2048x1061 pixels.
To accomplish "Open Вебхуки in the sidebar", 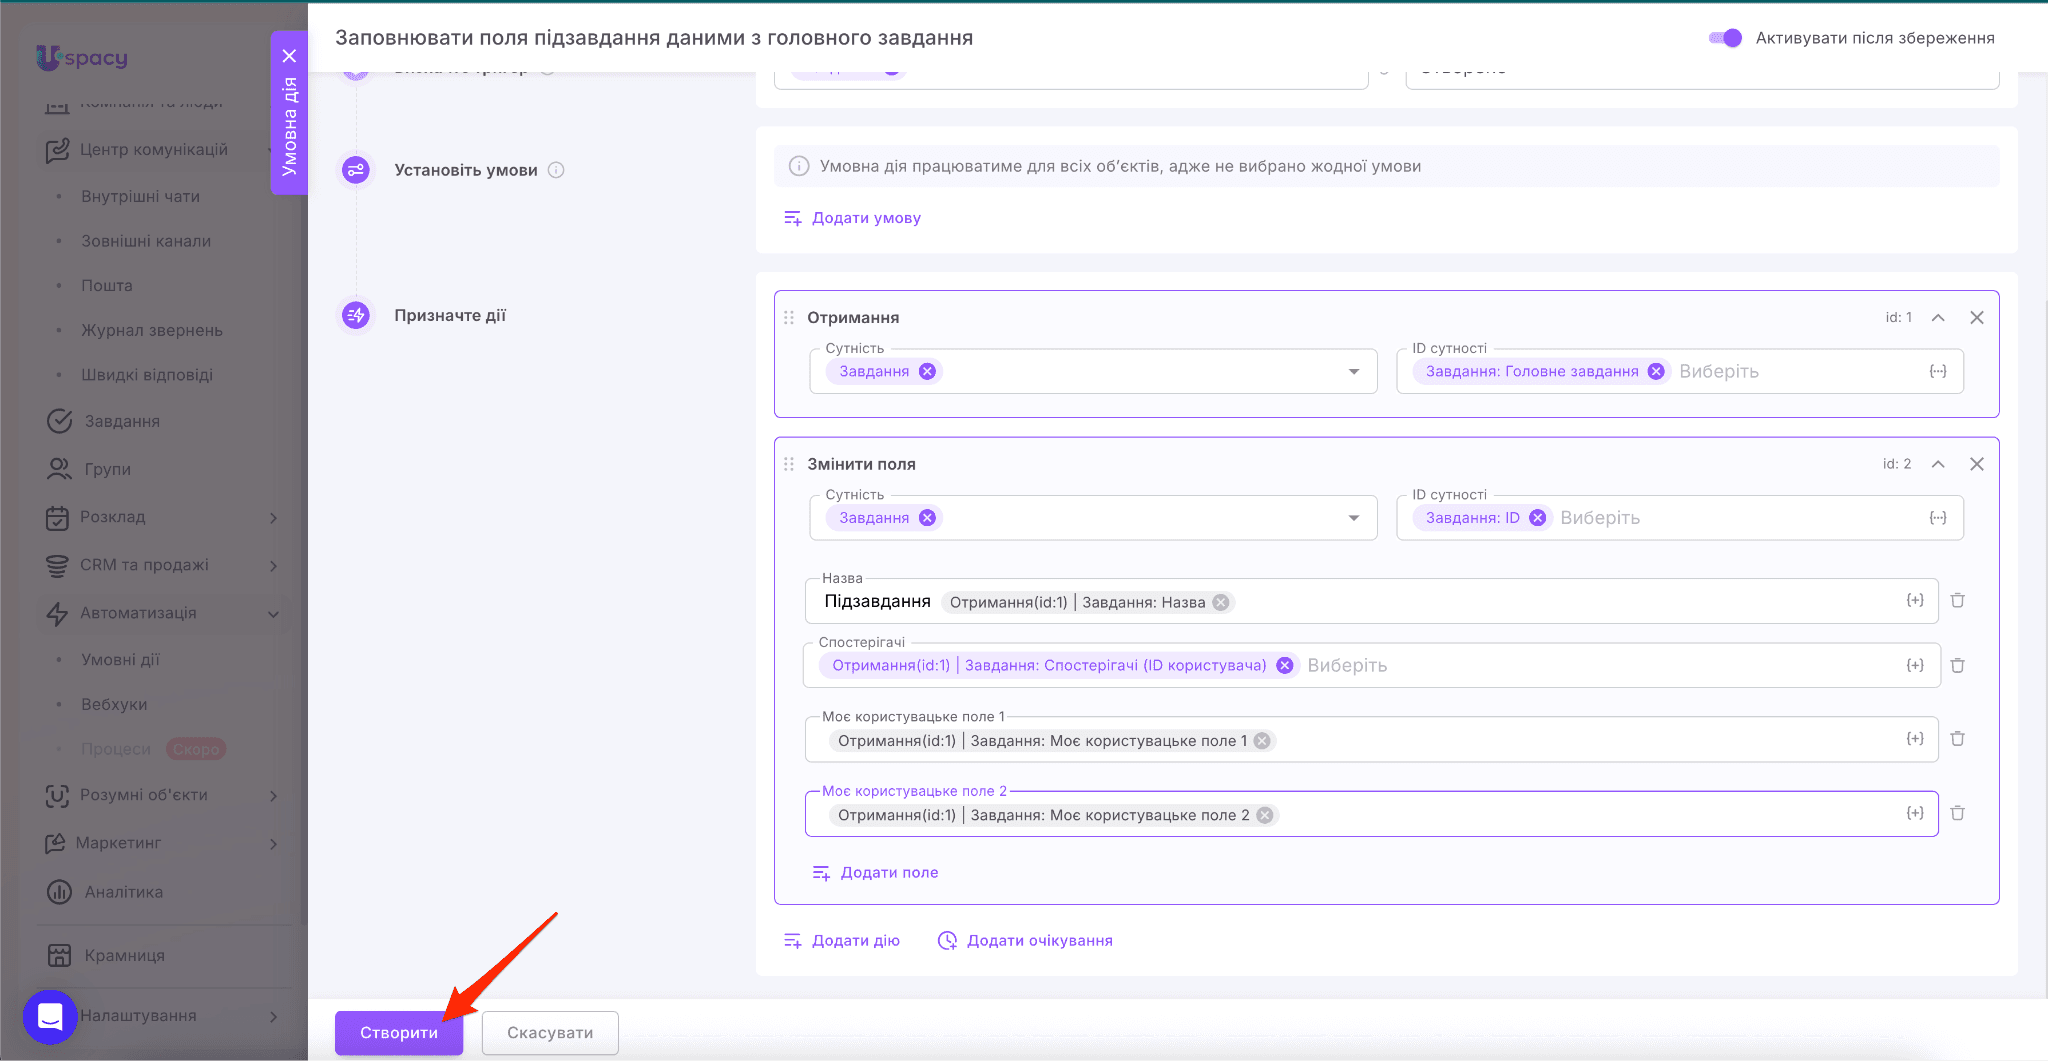I will click(114, 704).
